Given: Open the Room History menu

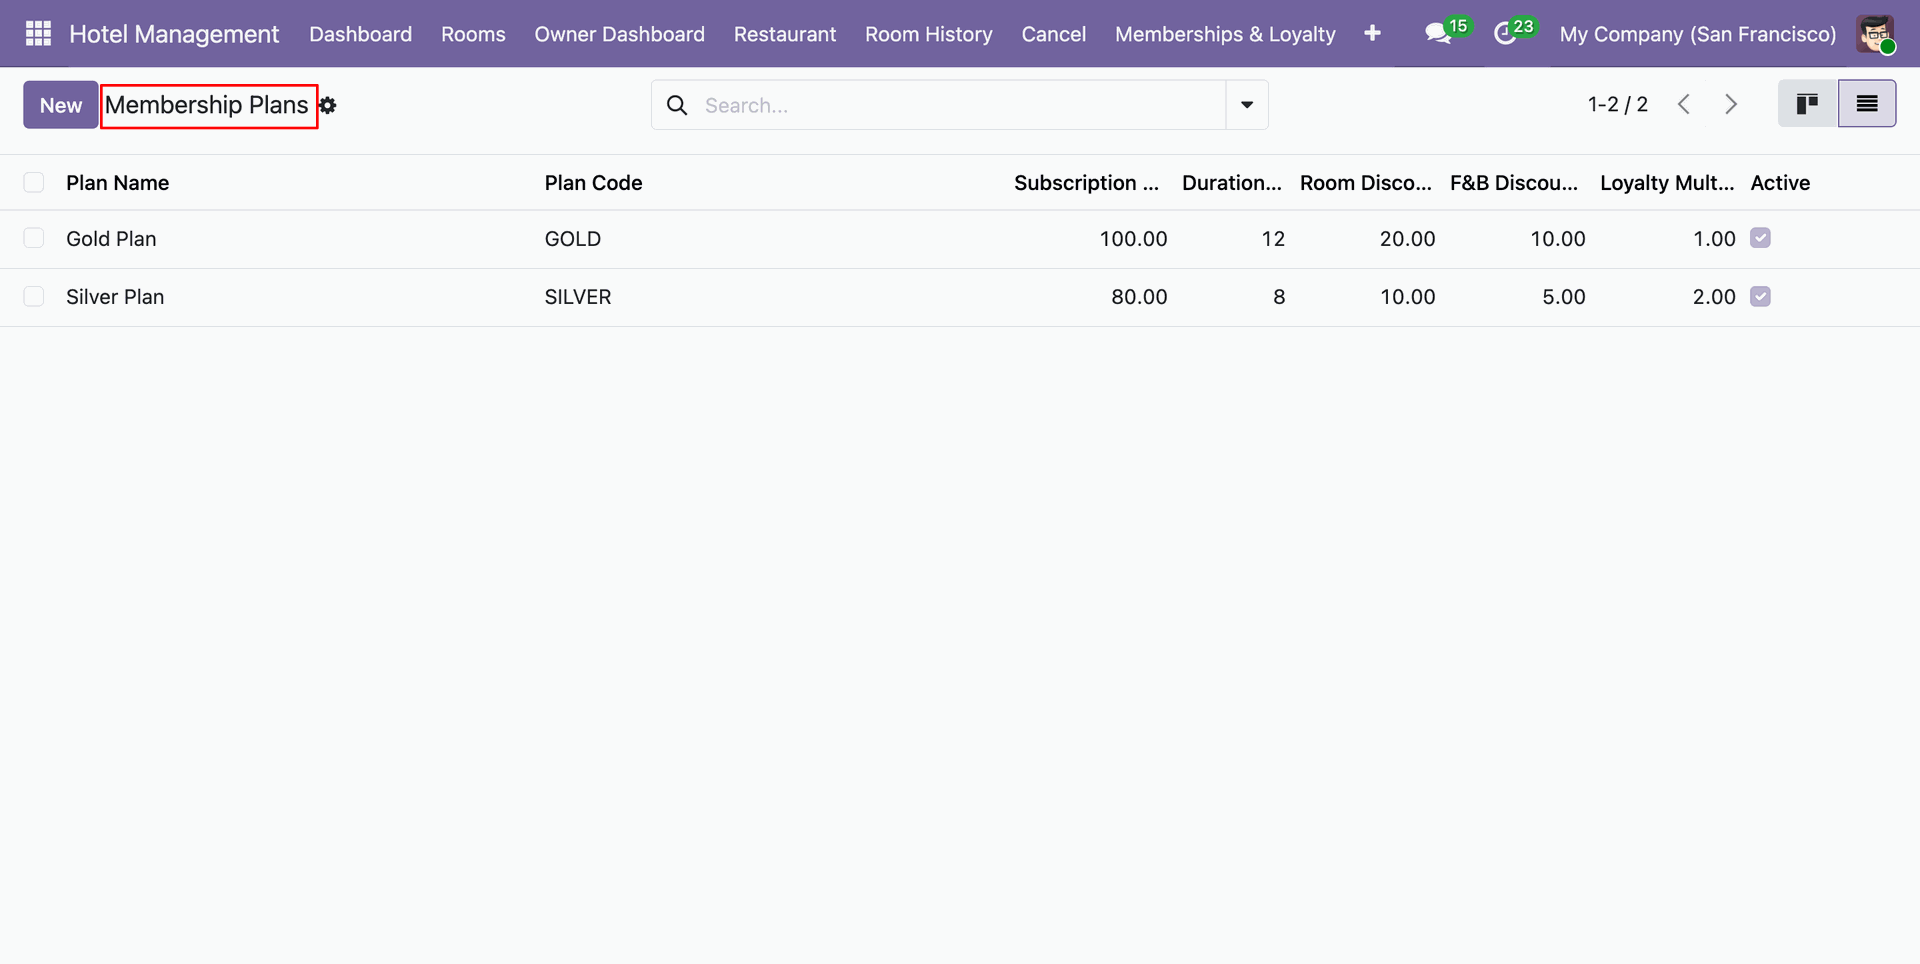Looking at the screenshot, I should (928, 34).
